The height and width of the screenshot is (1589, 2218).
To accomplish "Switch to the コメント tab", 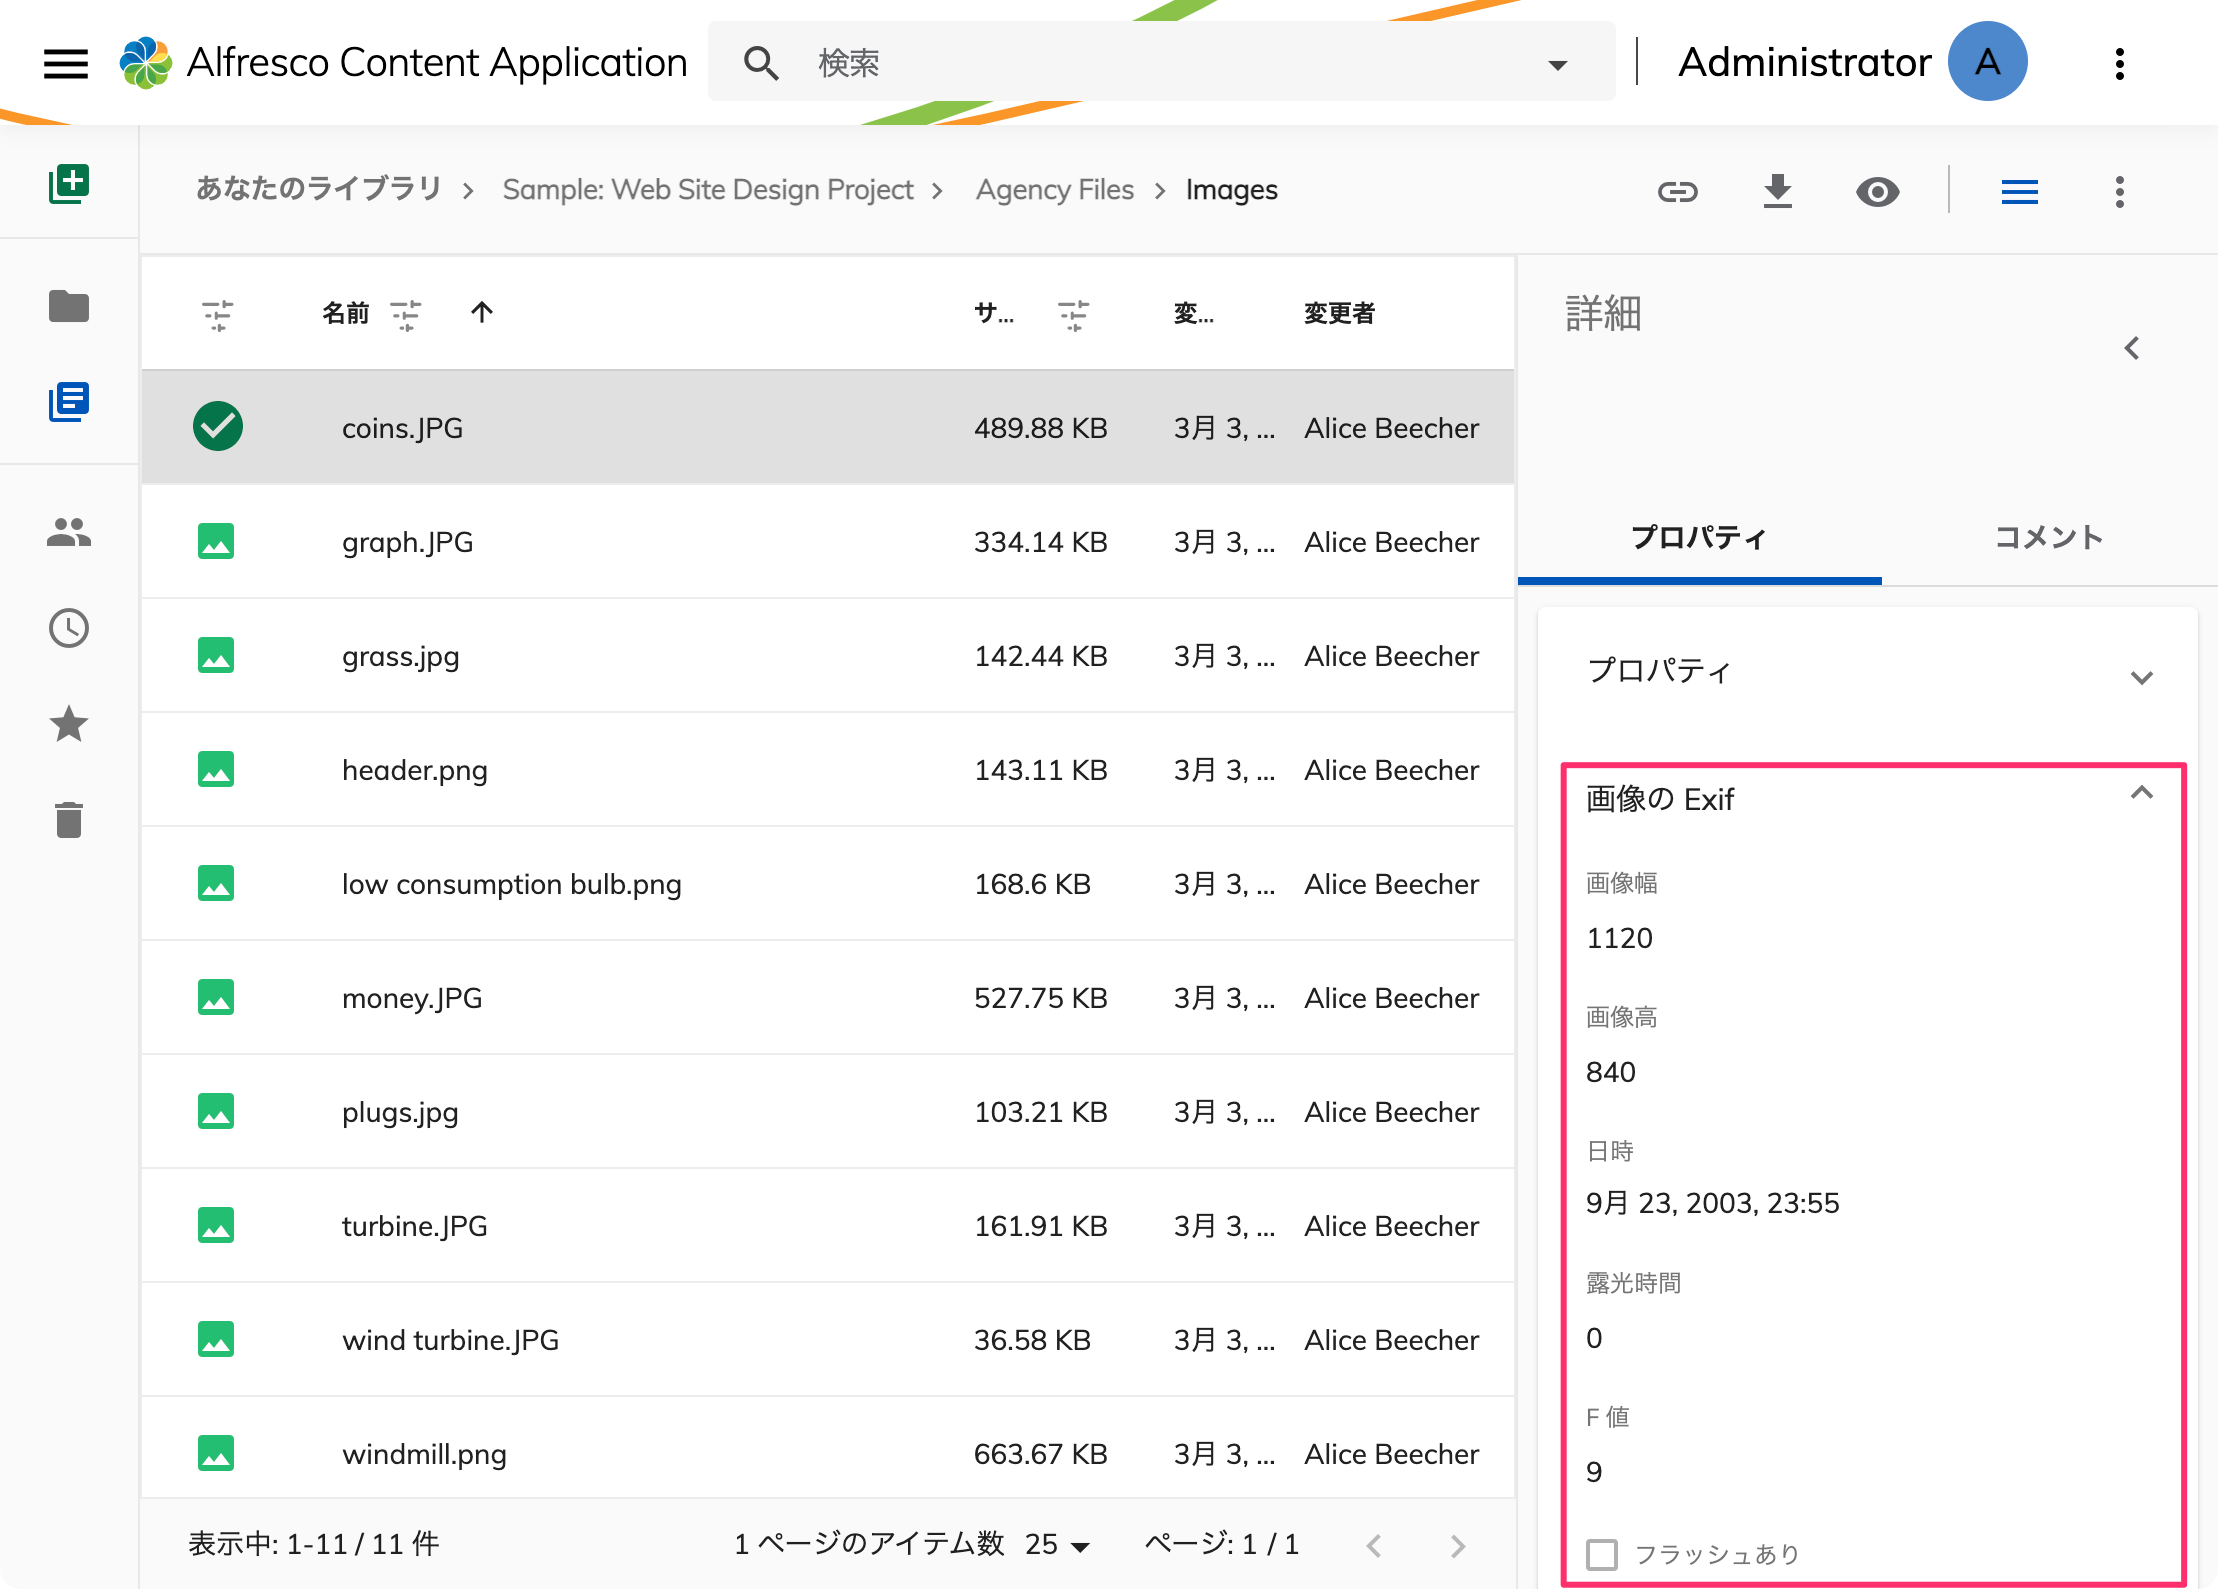I will 2049,537.
